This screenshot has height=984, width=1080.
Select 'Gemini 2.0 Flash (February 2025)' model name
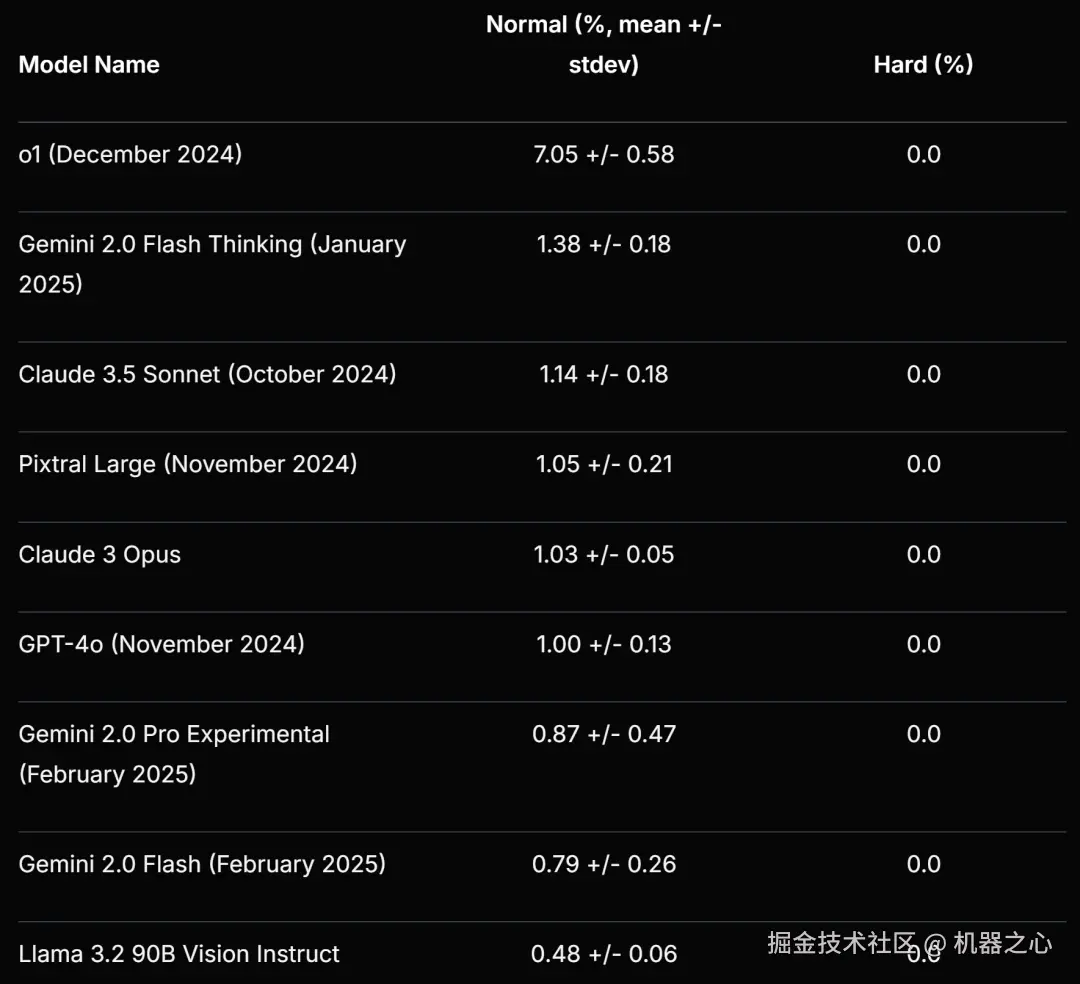pyautogui.click(x=202, y=864)
